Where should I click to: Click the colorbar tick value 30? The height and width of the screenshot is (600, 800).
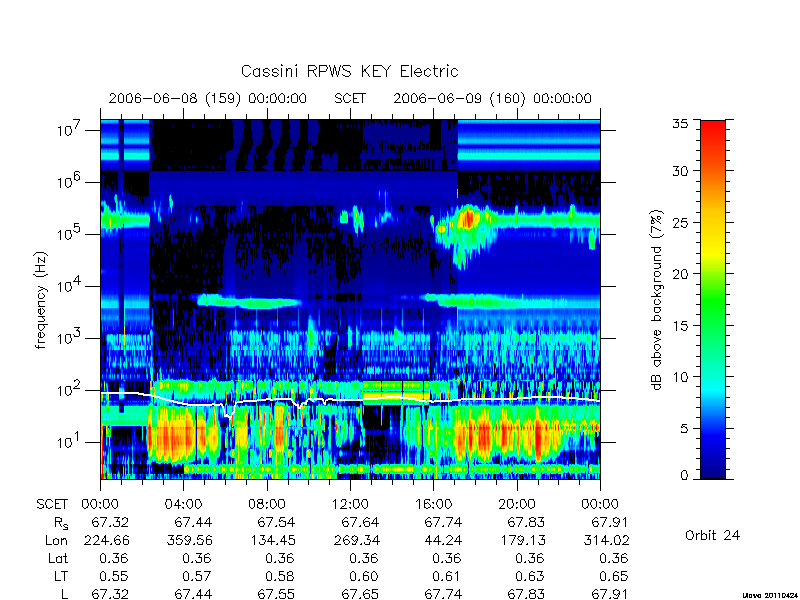click(680, 171)
